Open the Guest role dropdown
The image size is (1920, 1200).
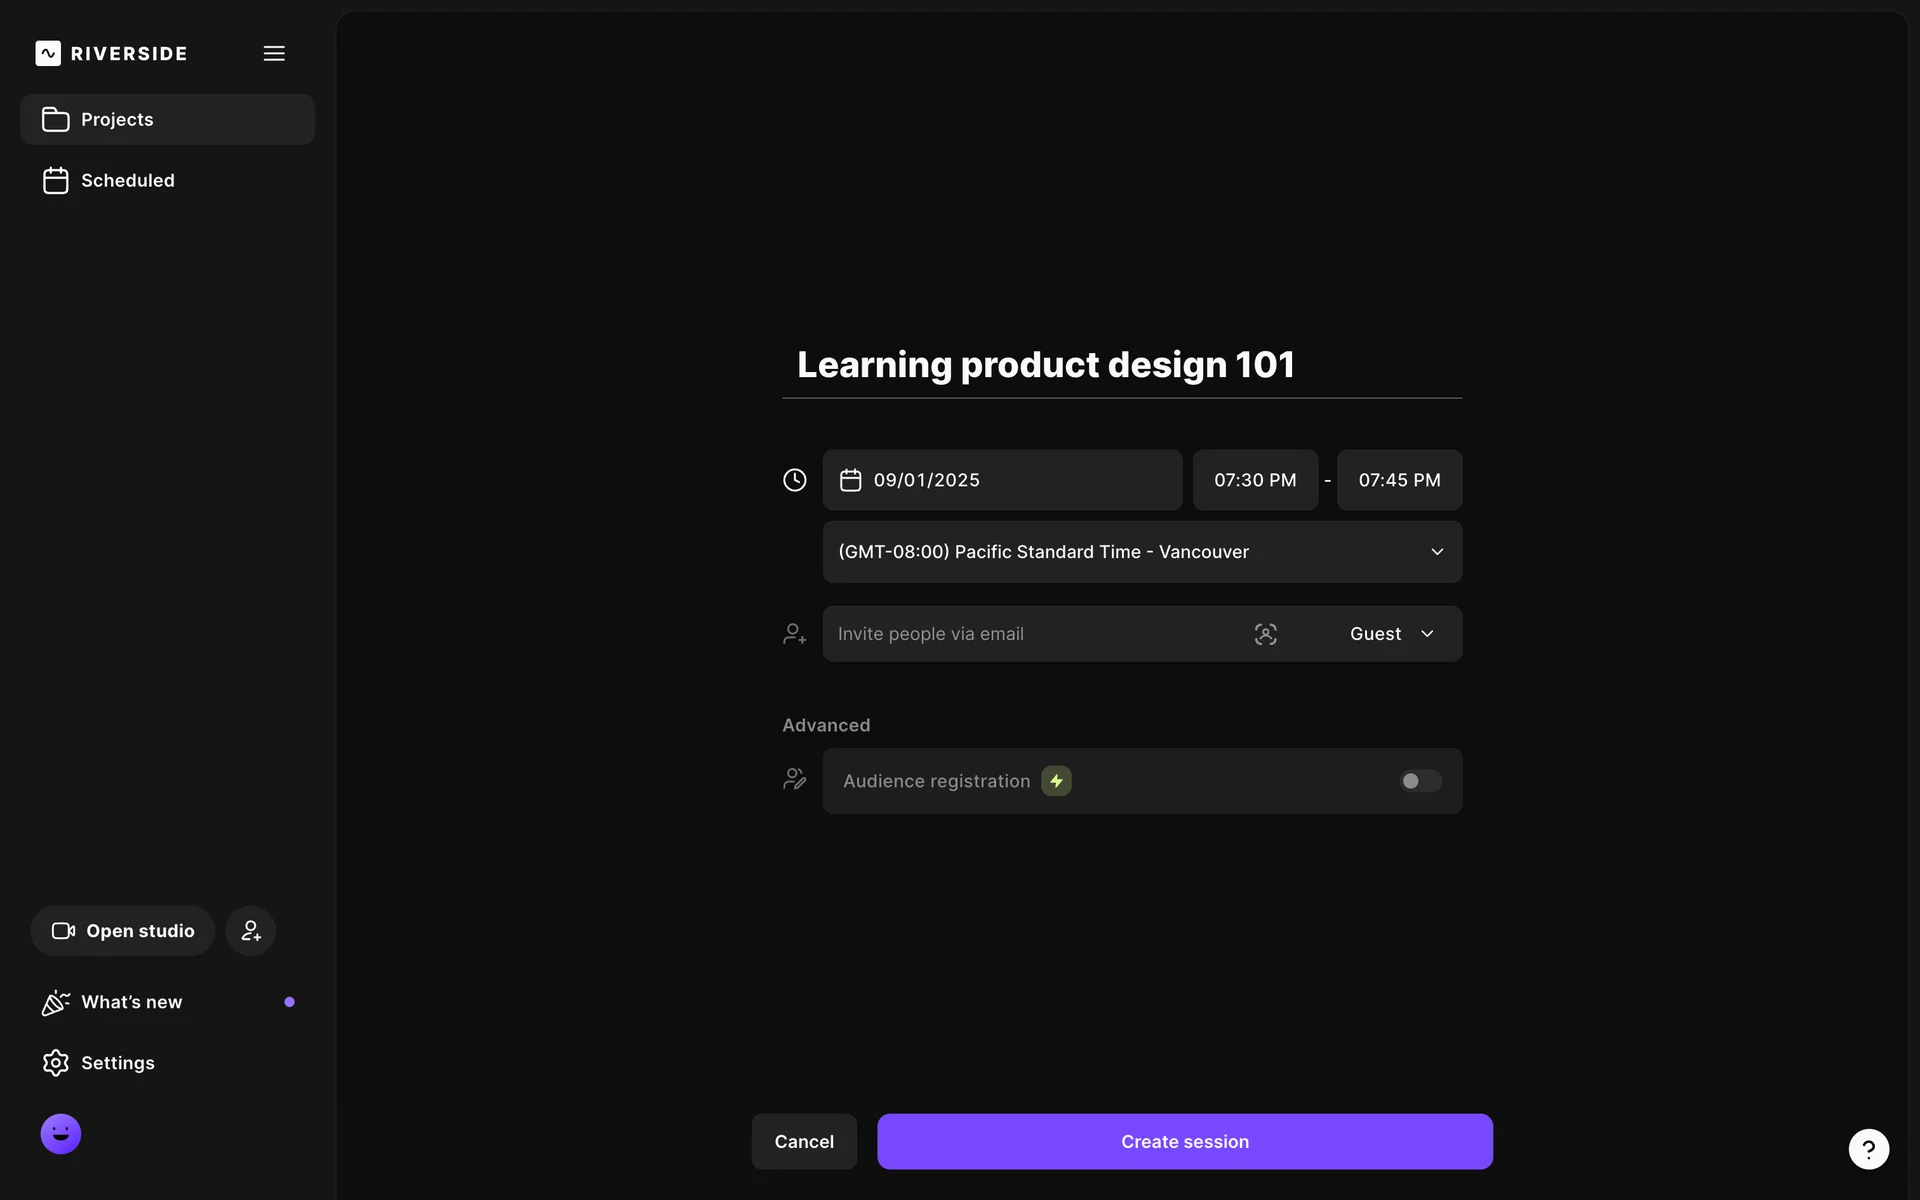pyautogui.click(x=1392, y=634)
